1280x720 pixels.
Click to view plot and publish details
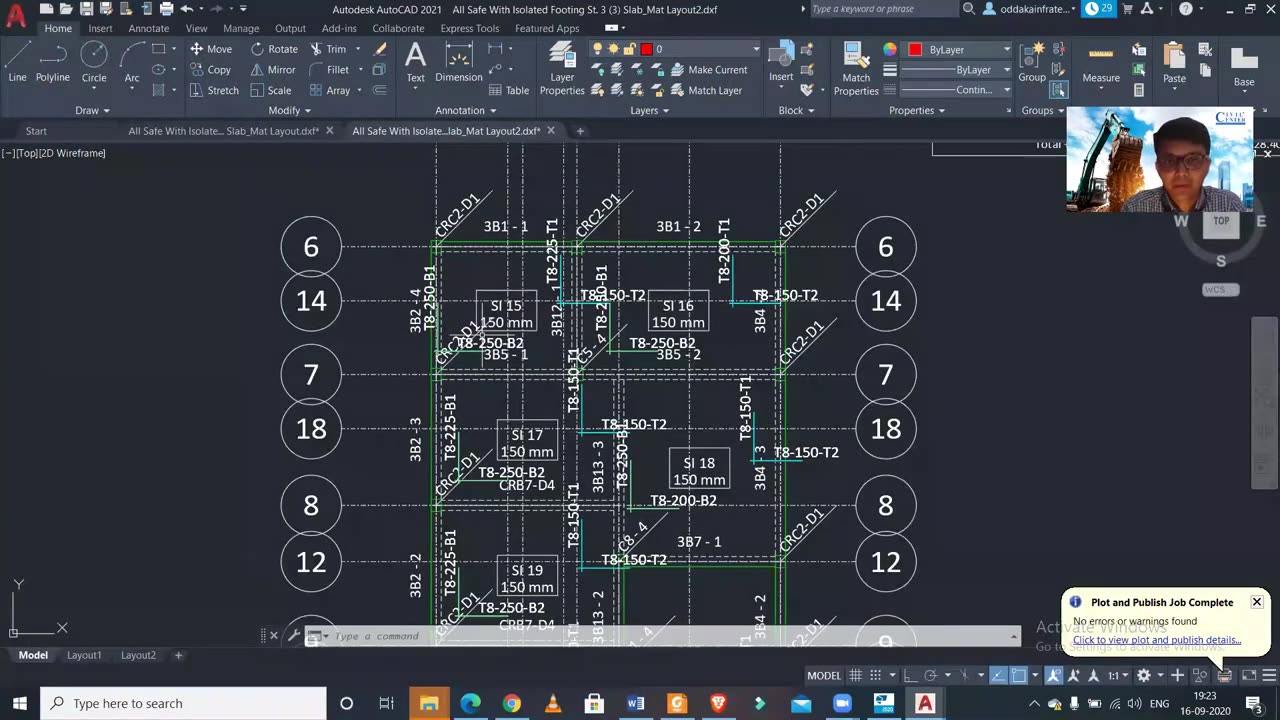click(x=1157, y=640)
